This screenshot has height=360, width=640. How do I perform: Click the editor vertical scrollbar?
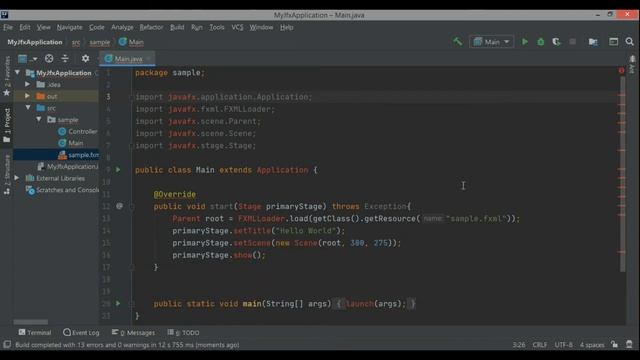[x=622, y=173]
